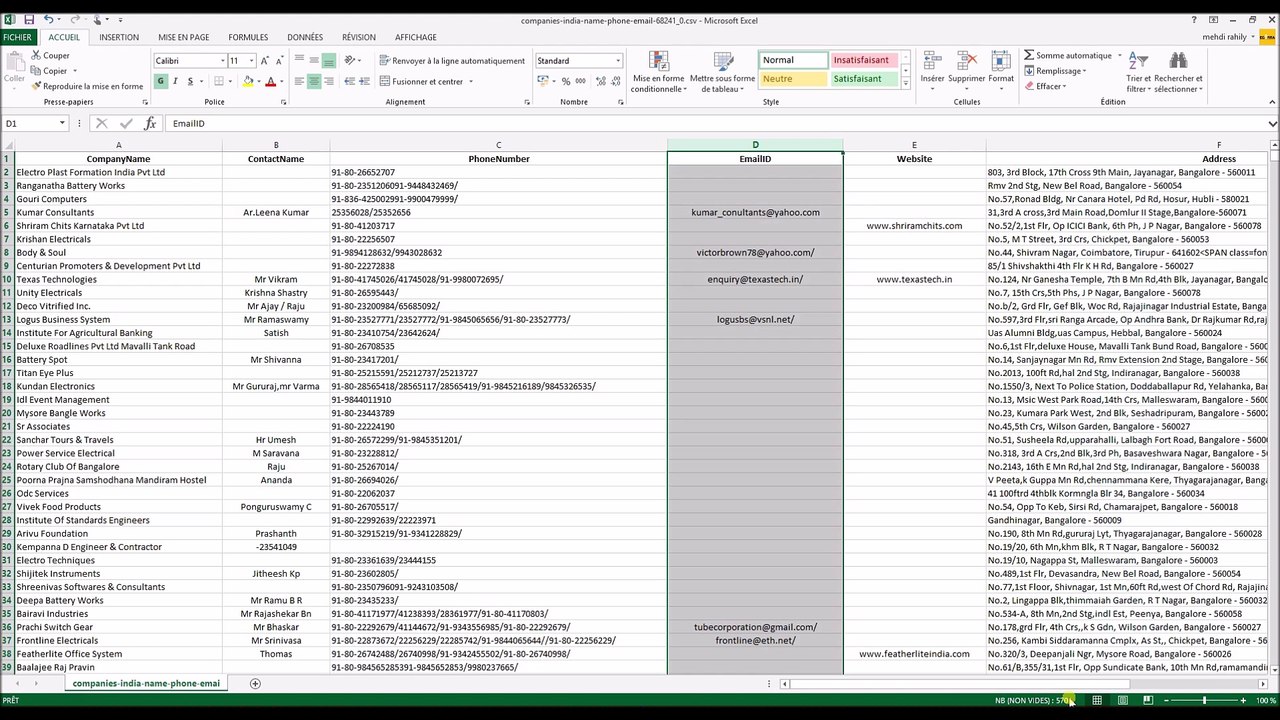The width and height of the screenshot is (1280, 720).
Task: Click the insert function fx button
Action: click(150, 123)
